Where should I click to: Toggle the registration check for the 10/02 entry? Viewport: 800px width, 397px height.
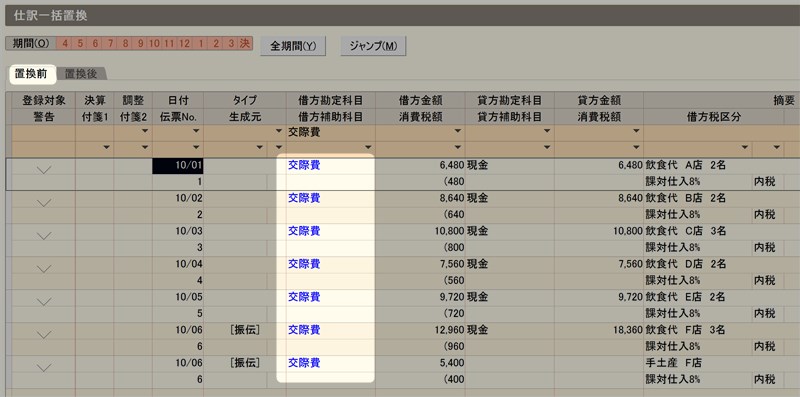pyautogui.click(x=44, y=203)
